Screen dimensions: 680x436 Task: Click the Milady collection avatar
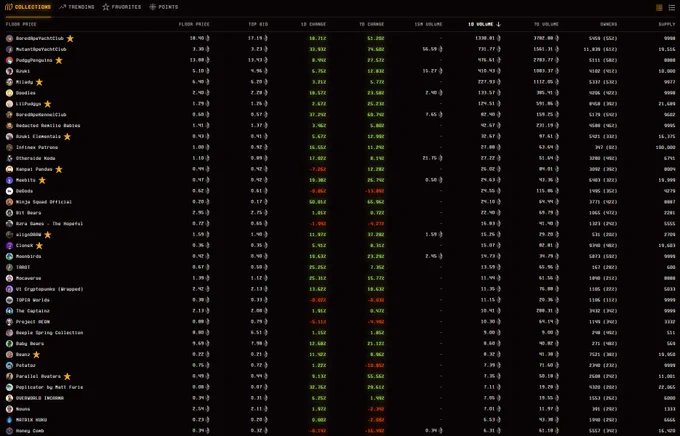[10, 82]
